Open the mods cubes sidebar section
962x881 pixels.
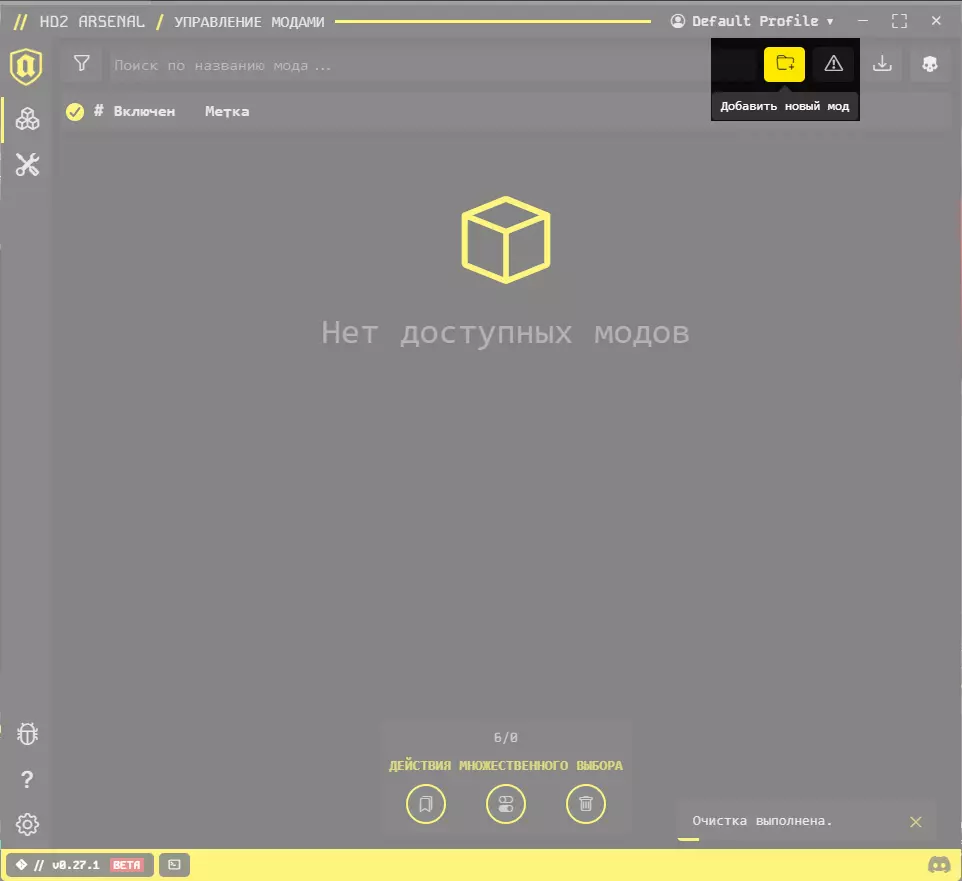pos(28,119)
